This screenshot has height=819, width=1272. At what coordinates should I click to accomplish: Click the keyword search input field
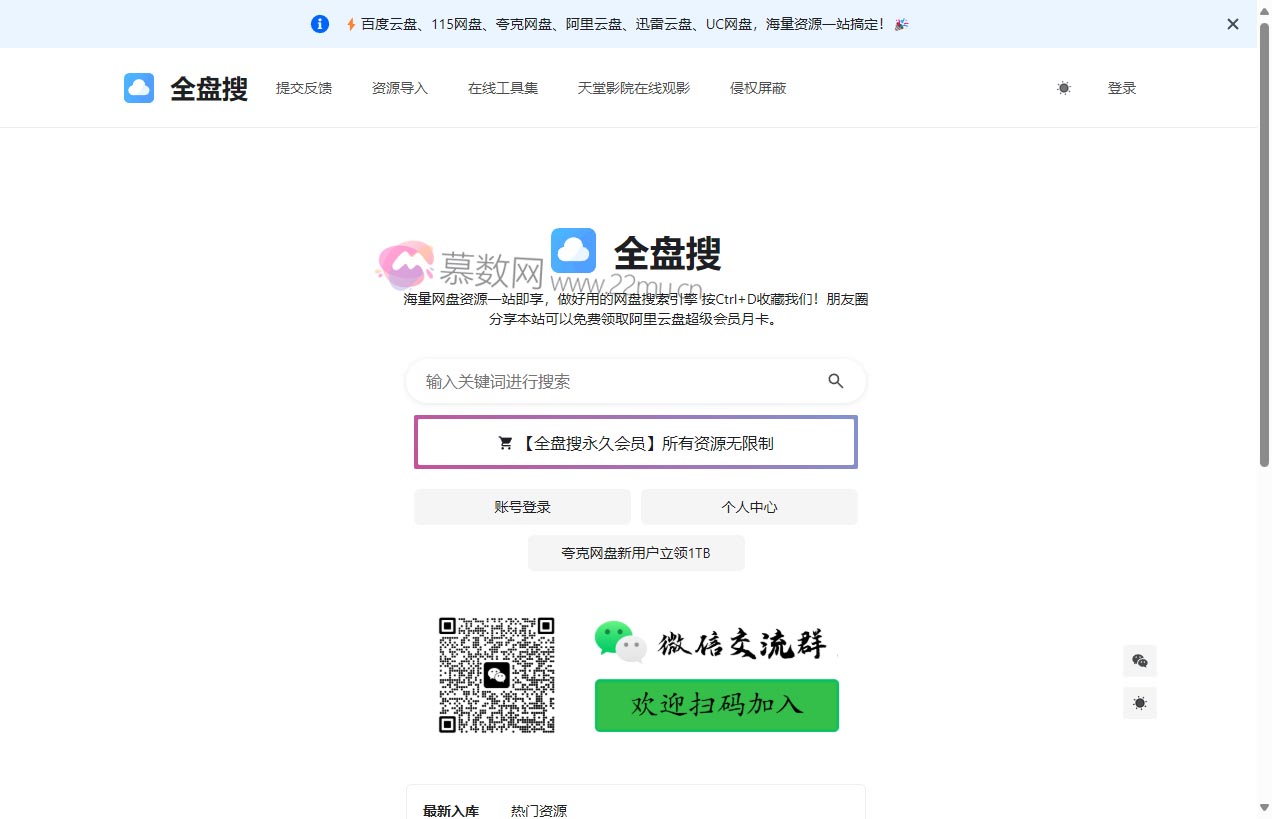coord(600,381)
